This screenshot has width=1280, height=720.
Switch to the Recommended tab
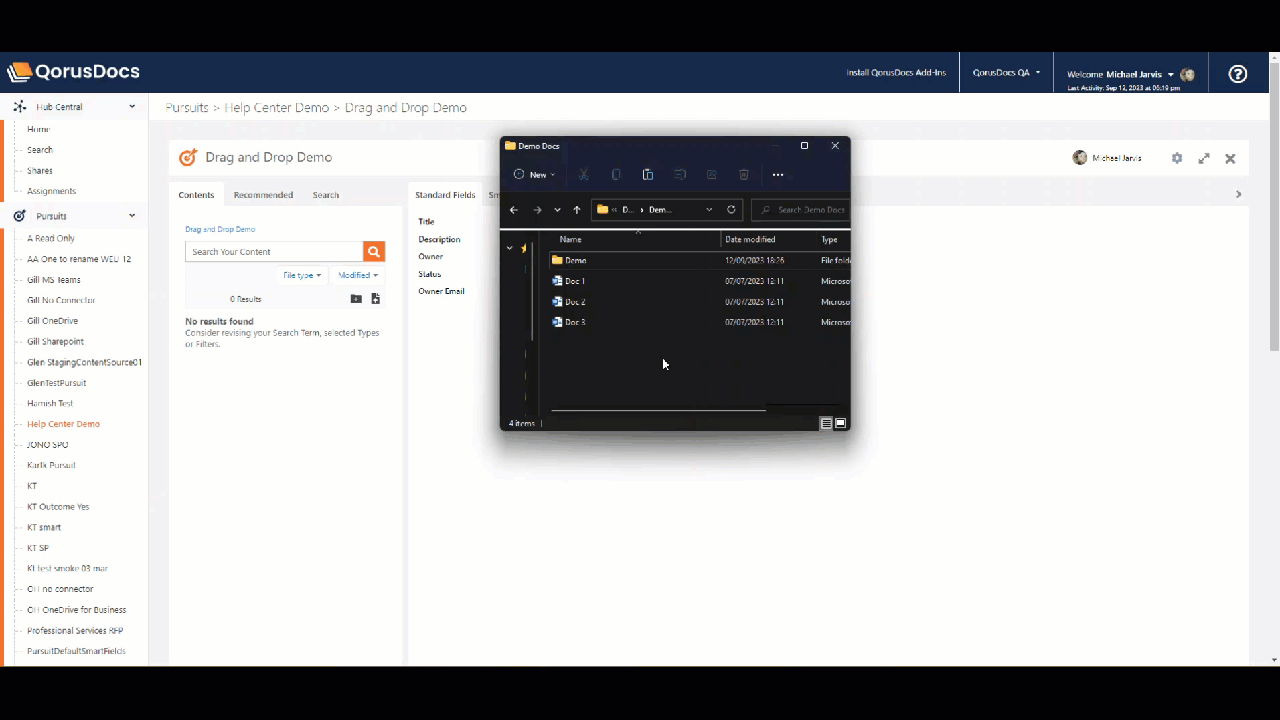263,195
